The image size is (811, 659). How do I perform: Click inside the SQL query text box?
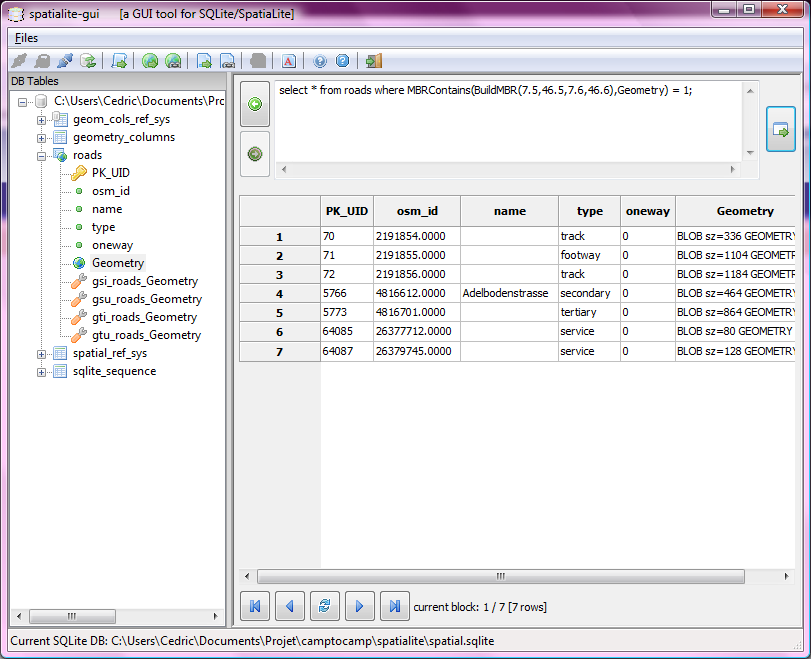pos(509,122)
